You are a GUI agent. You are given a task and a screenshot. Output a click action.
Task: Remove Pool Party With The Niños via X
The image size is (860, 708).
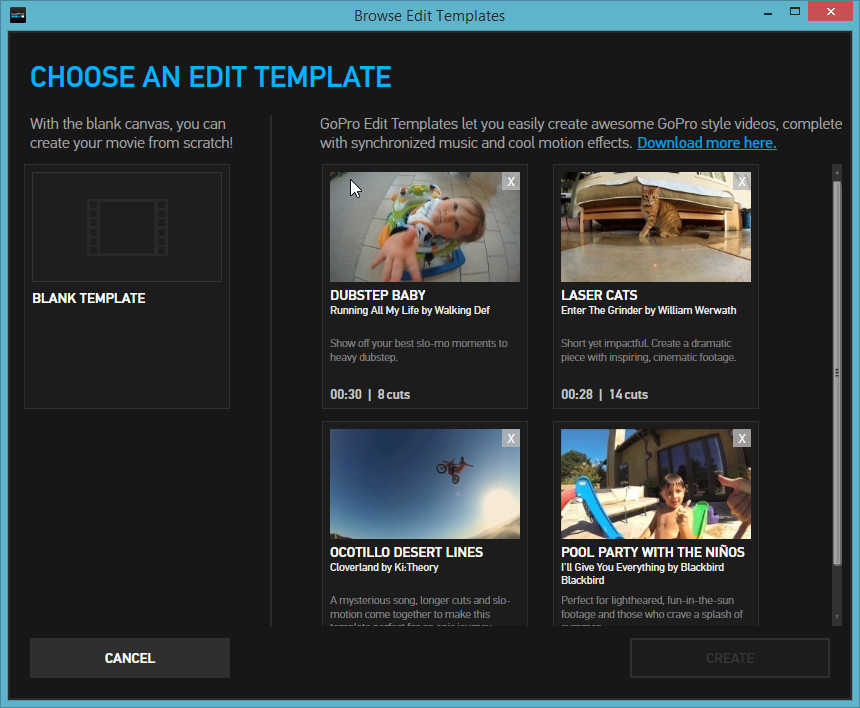tap(742, 438)
